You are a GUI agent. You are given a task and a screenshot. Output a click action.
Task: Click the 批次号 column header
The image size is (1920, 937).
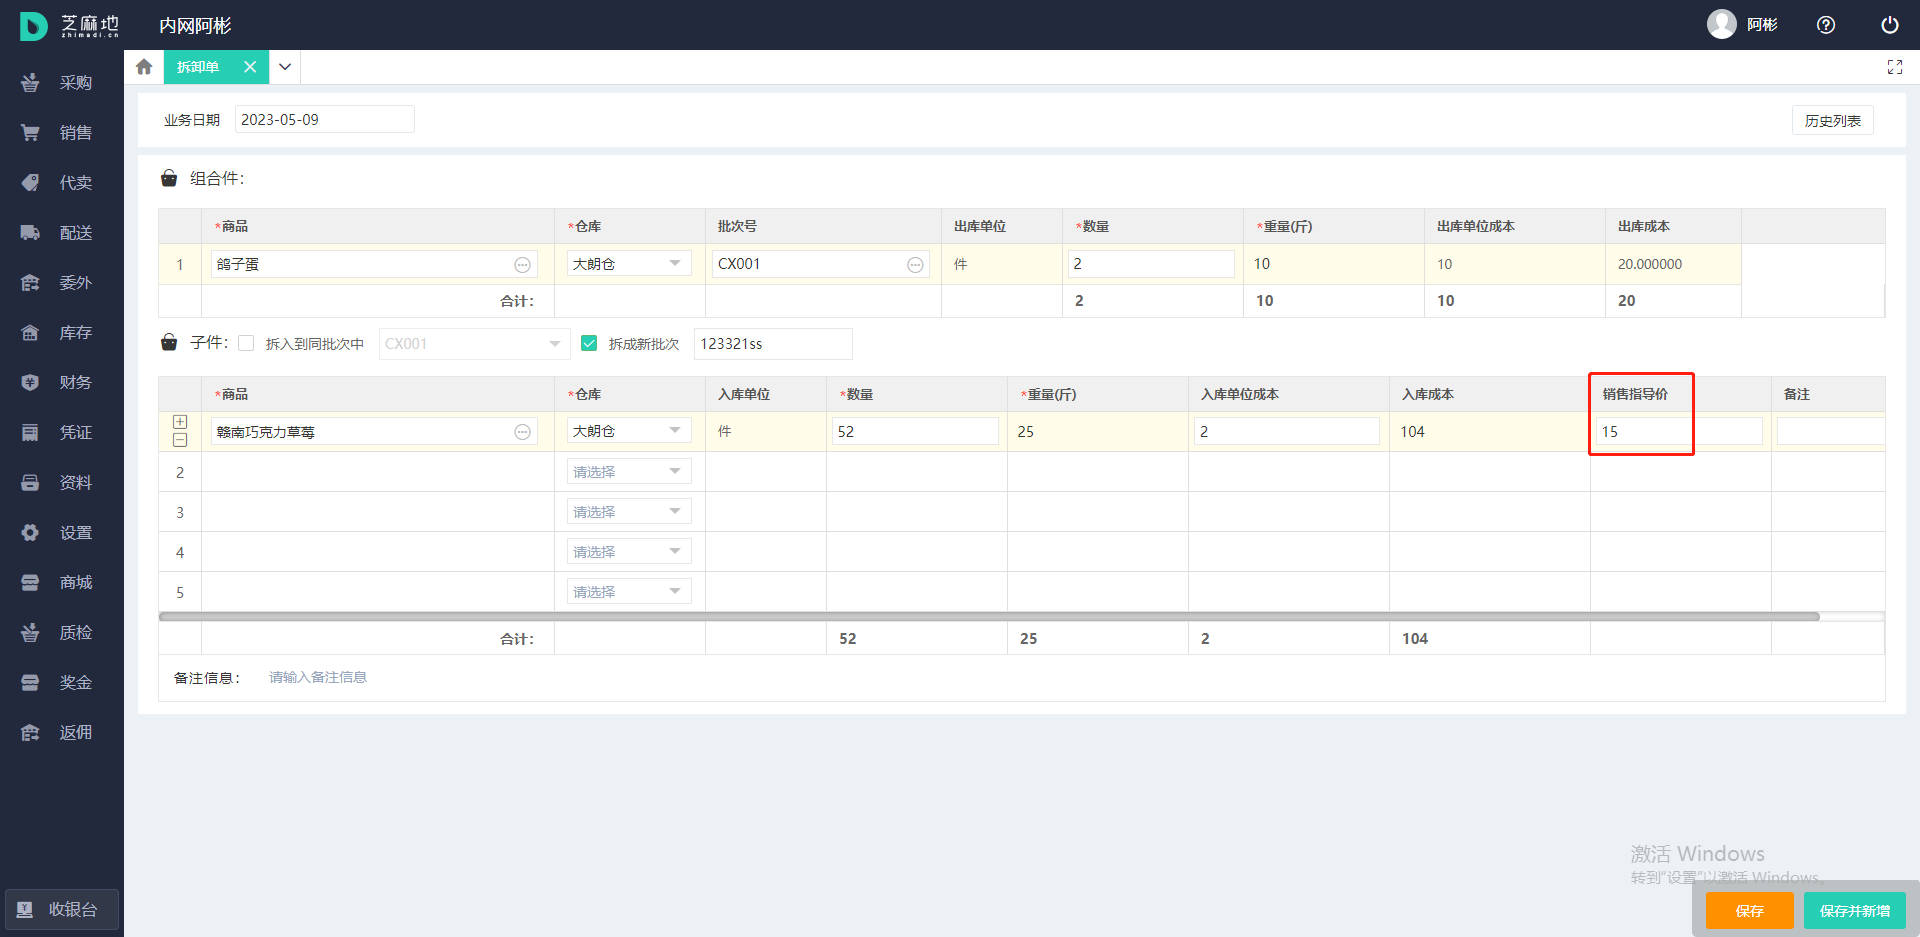pyautogui.click(x=737, y=226)
